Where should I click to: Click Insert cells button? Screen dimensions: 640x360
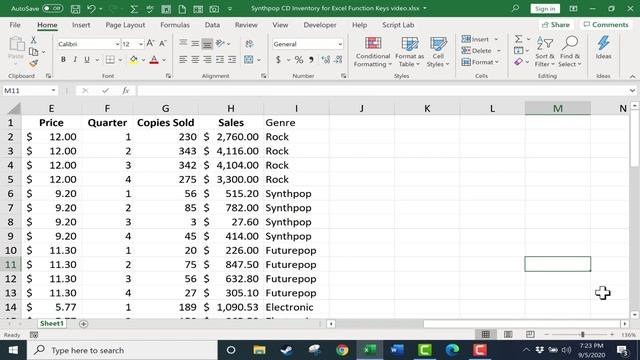coord(475,39)
